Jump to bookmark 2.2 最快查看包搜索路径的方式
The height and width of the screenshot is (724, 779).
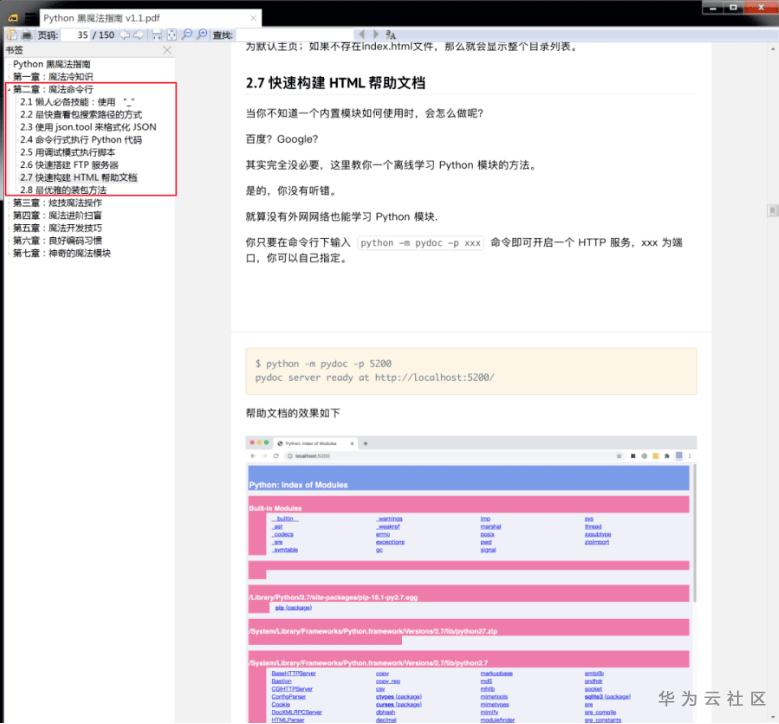[81, 114]
